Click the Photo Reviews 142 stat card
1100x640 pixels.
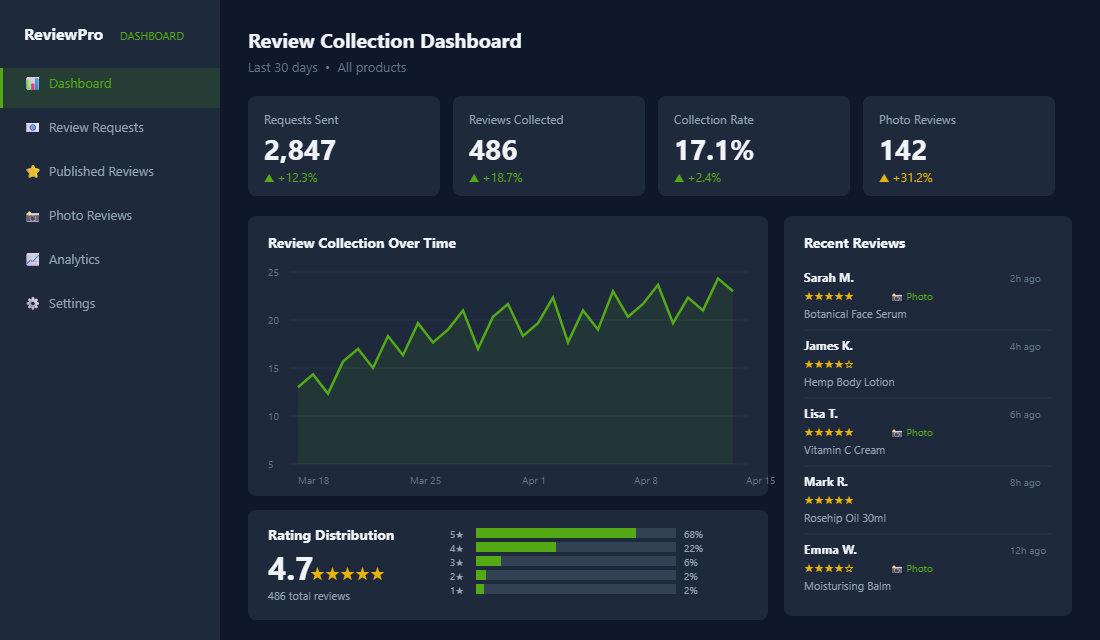point(958,146)
